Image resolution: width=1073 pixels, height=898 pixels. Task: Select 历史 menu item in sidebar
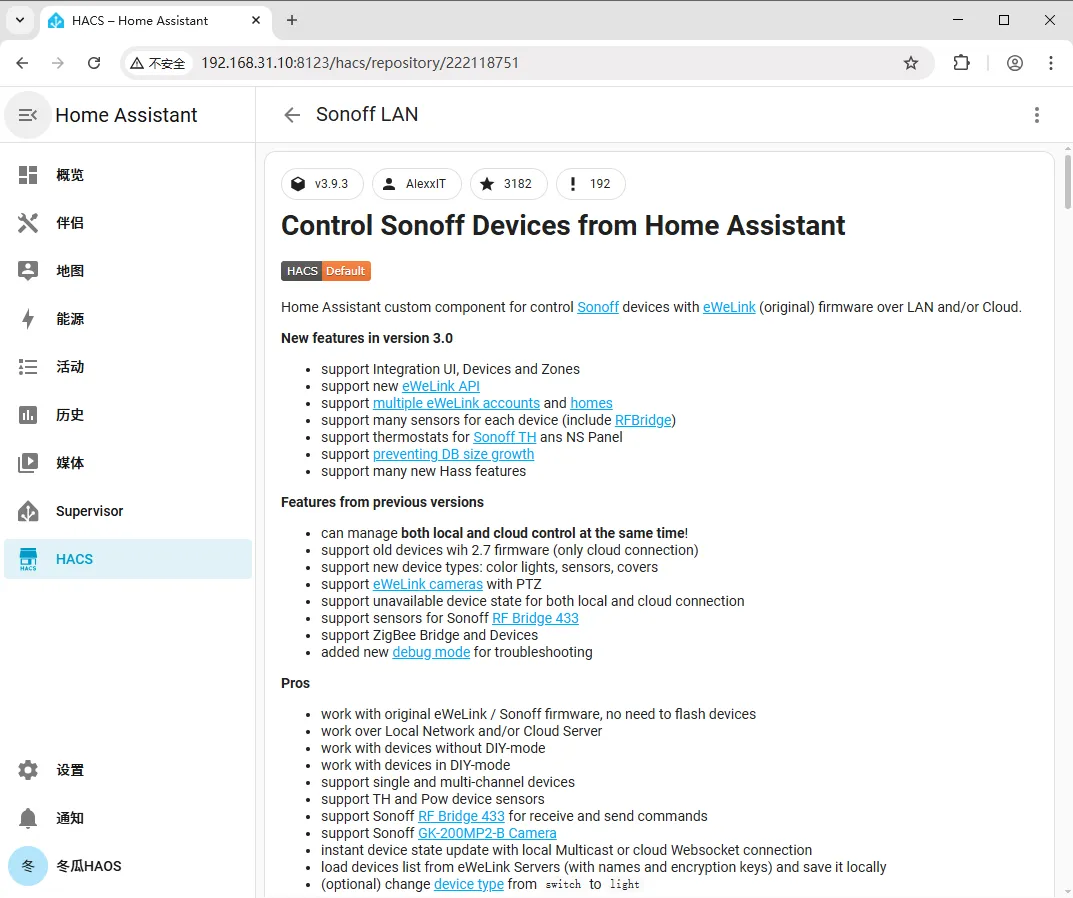pyautogui.click(x=128, y=415)
